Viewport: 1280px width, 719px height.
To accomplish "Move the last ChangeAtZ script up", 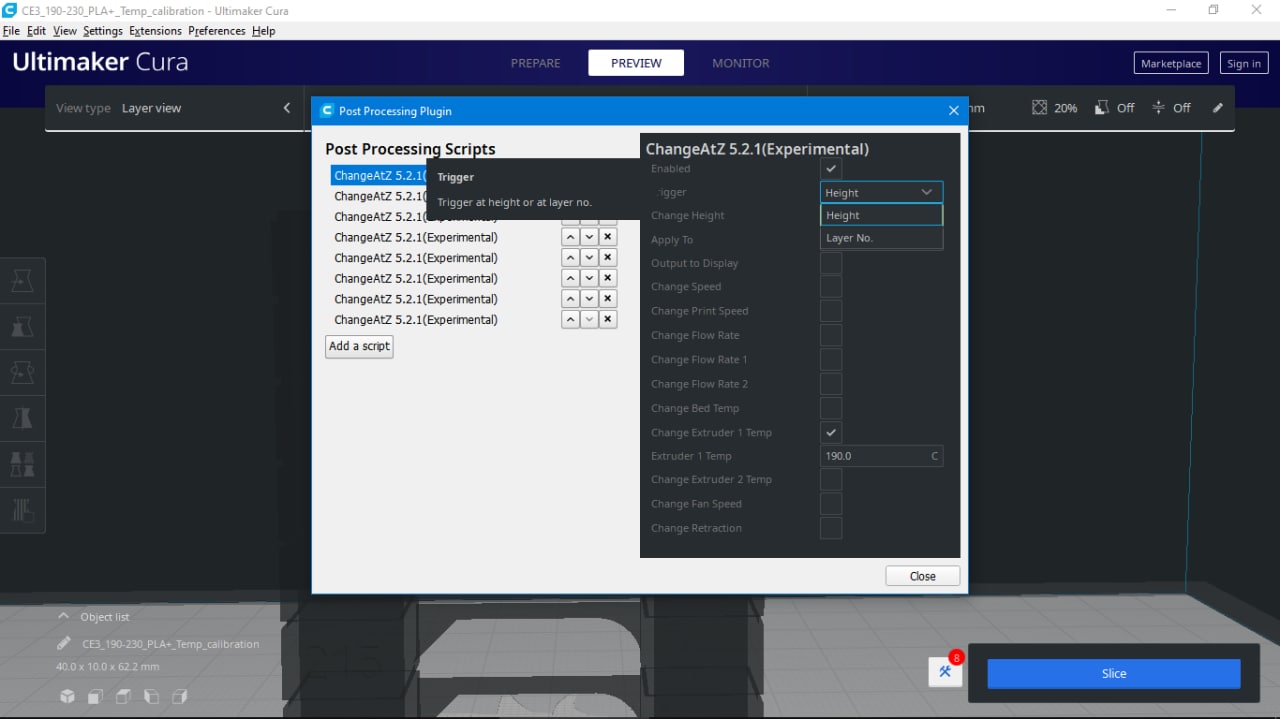I will (x=570, y=320).
